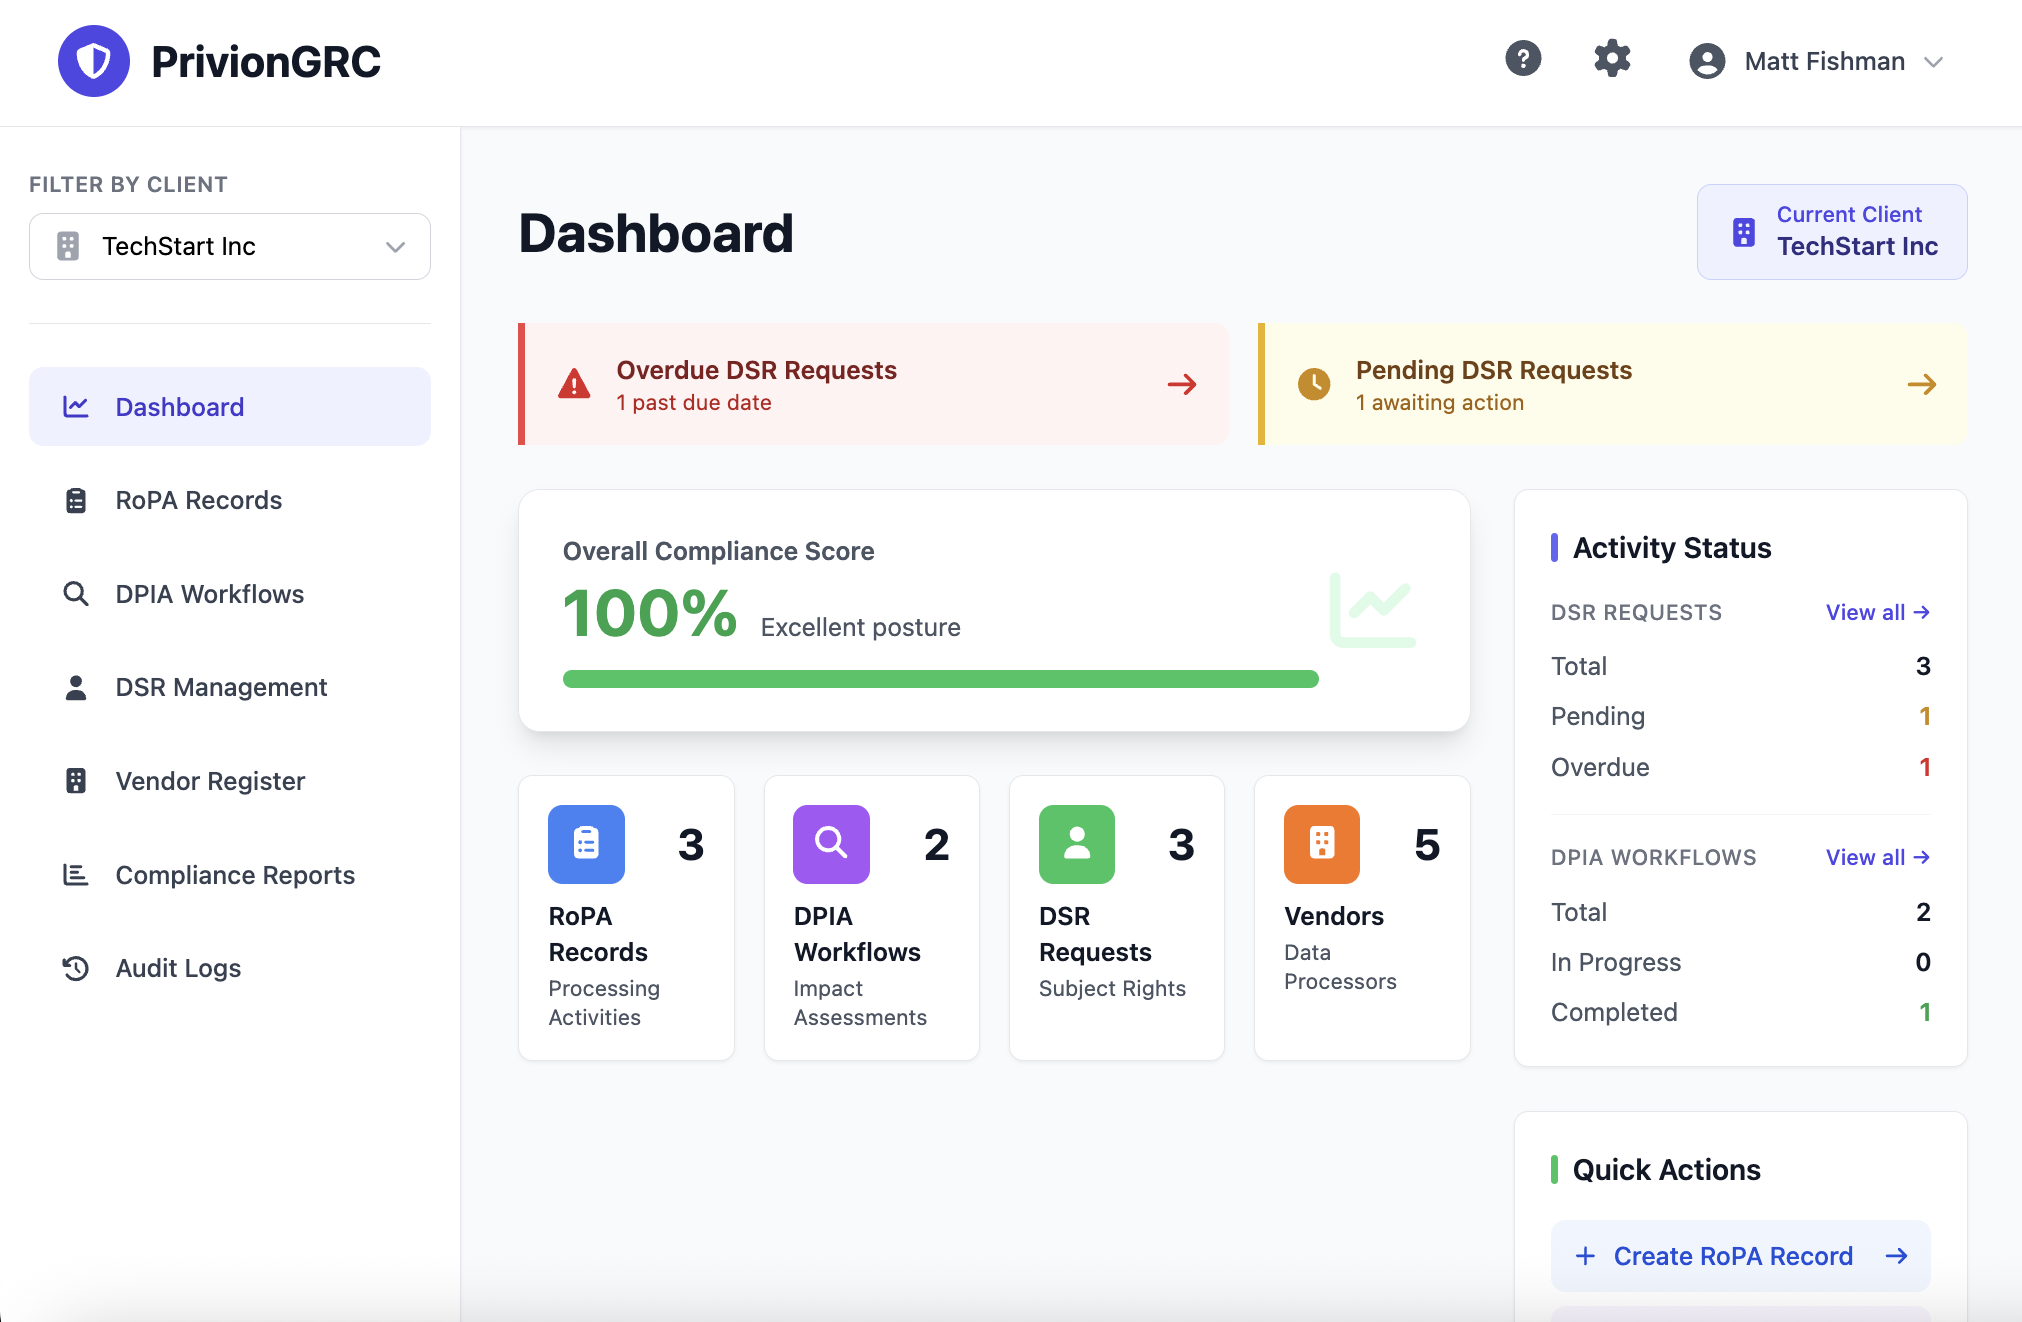Click the green DSR Requests person icon
The image size is (2022, 1322).
(1076, 844)
